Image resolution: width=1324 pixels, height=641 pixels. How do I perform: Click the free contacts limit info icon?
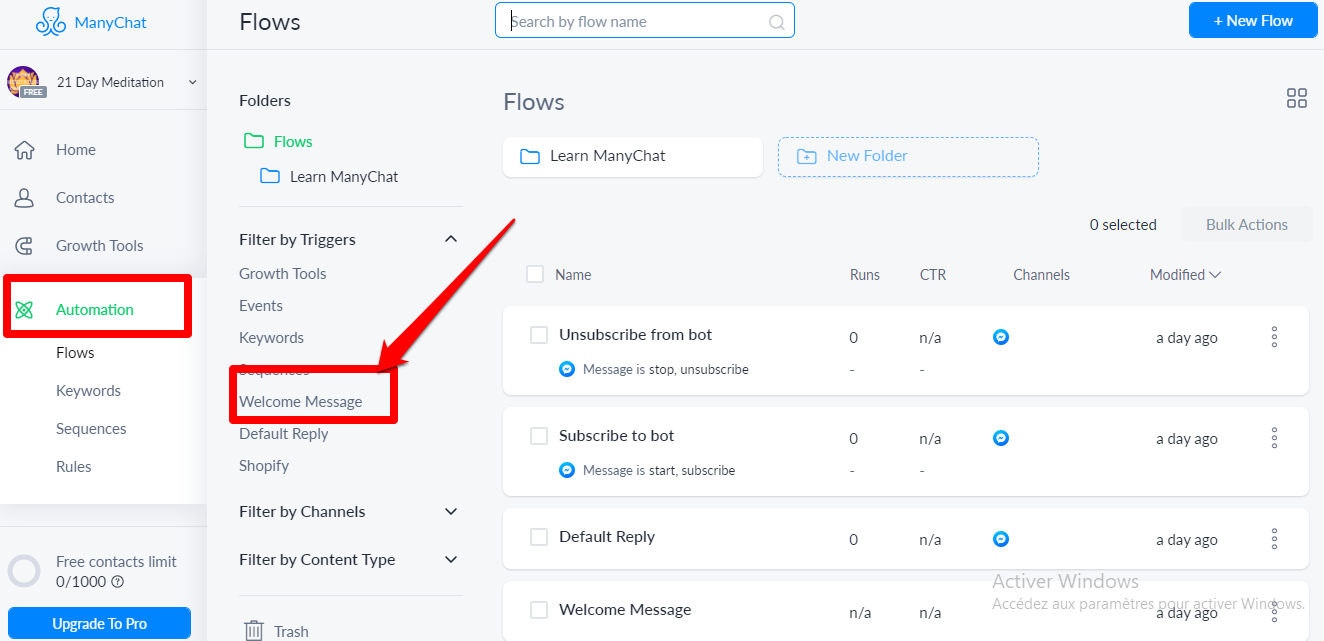click(x=118, y=582)
